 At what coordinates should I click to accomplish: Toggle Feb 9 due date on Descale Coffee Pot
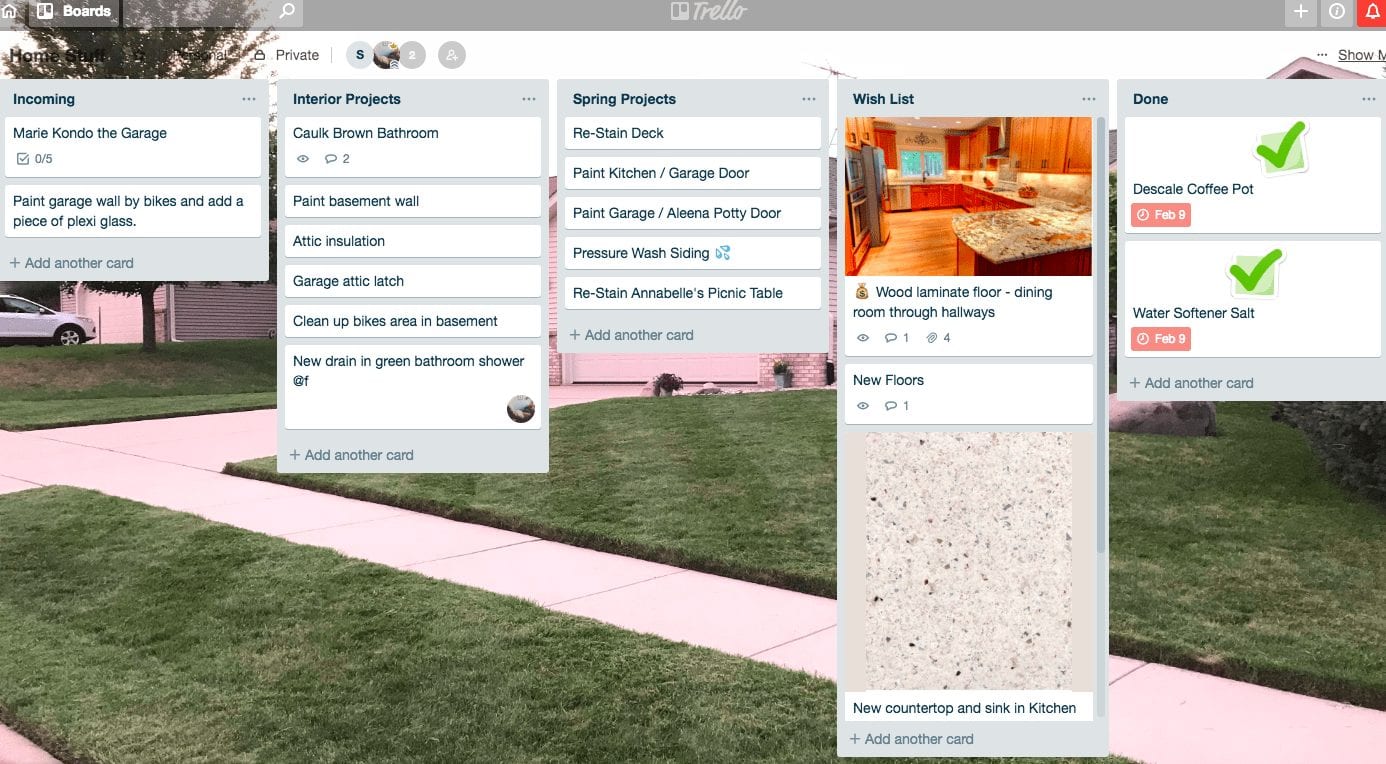pyautogui.click(x=1161, y=215)
